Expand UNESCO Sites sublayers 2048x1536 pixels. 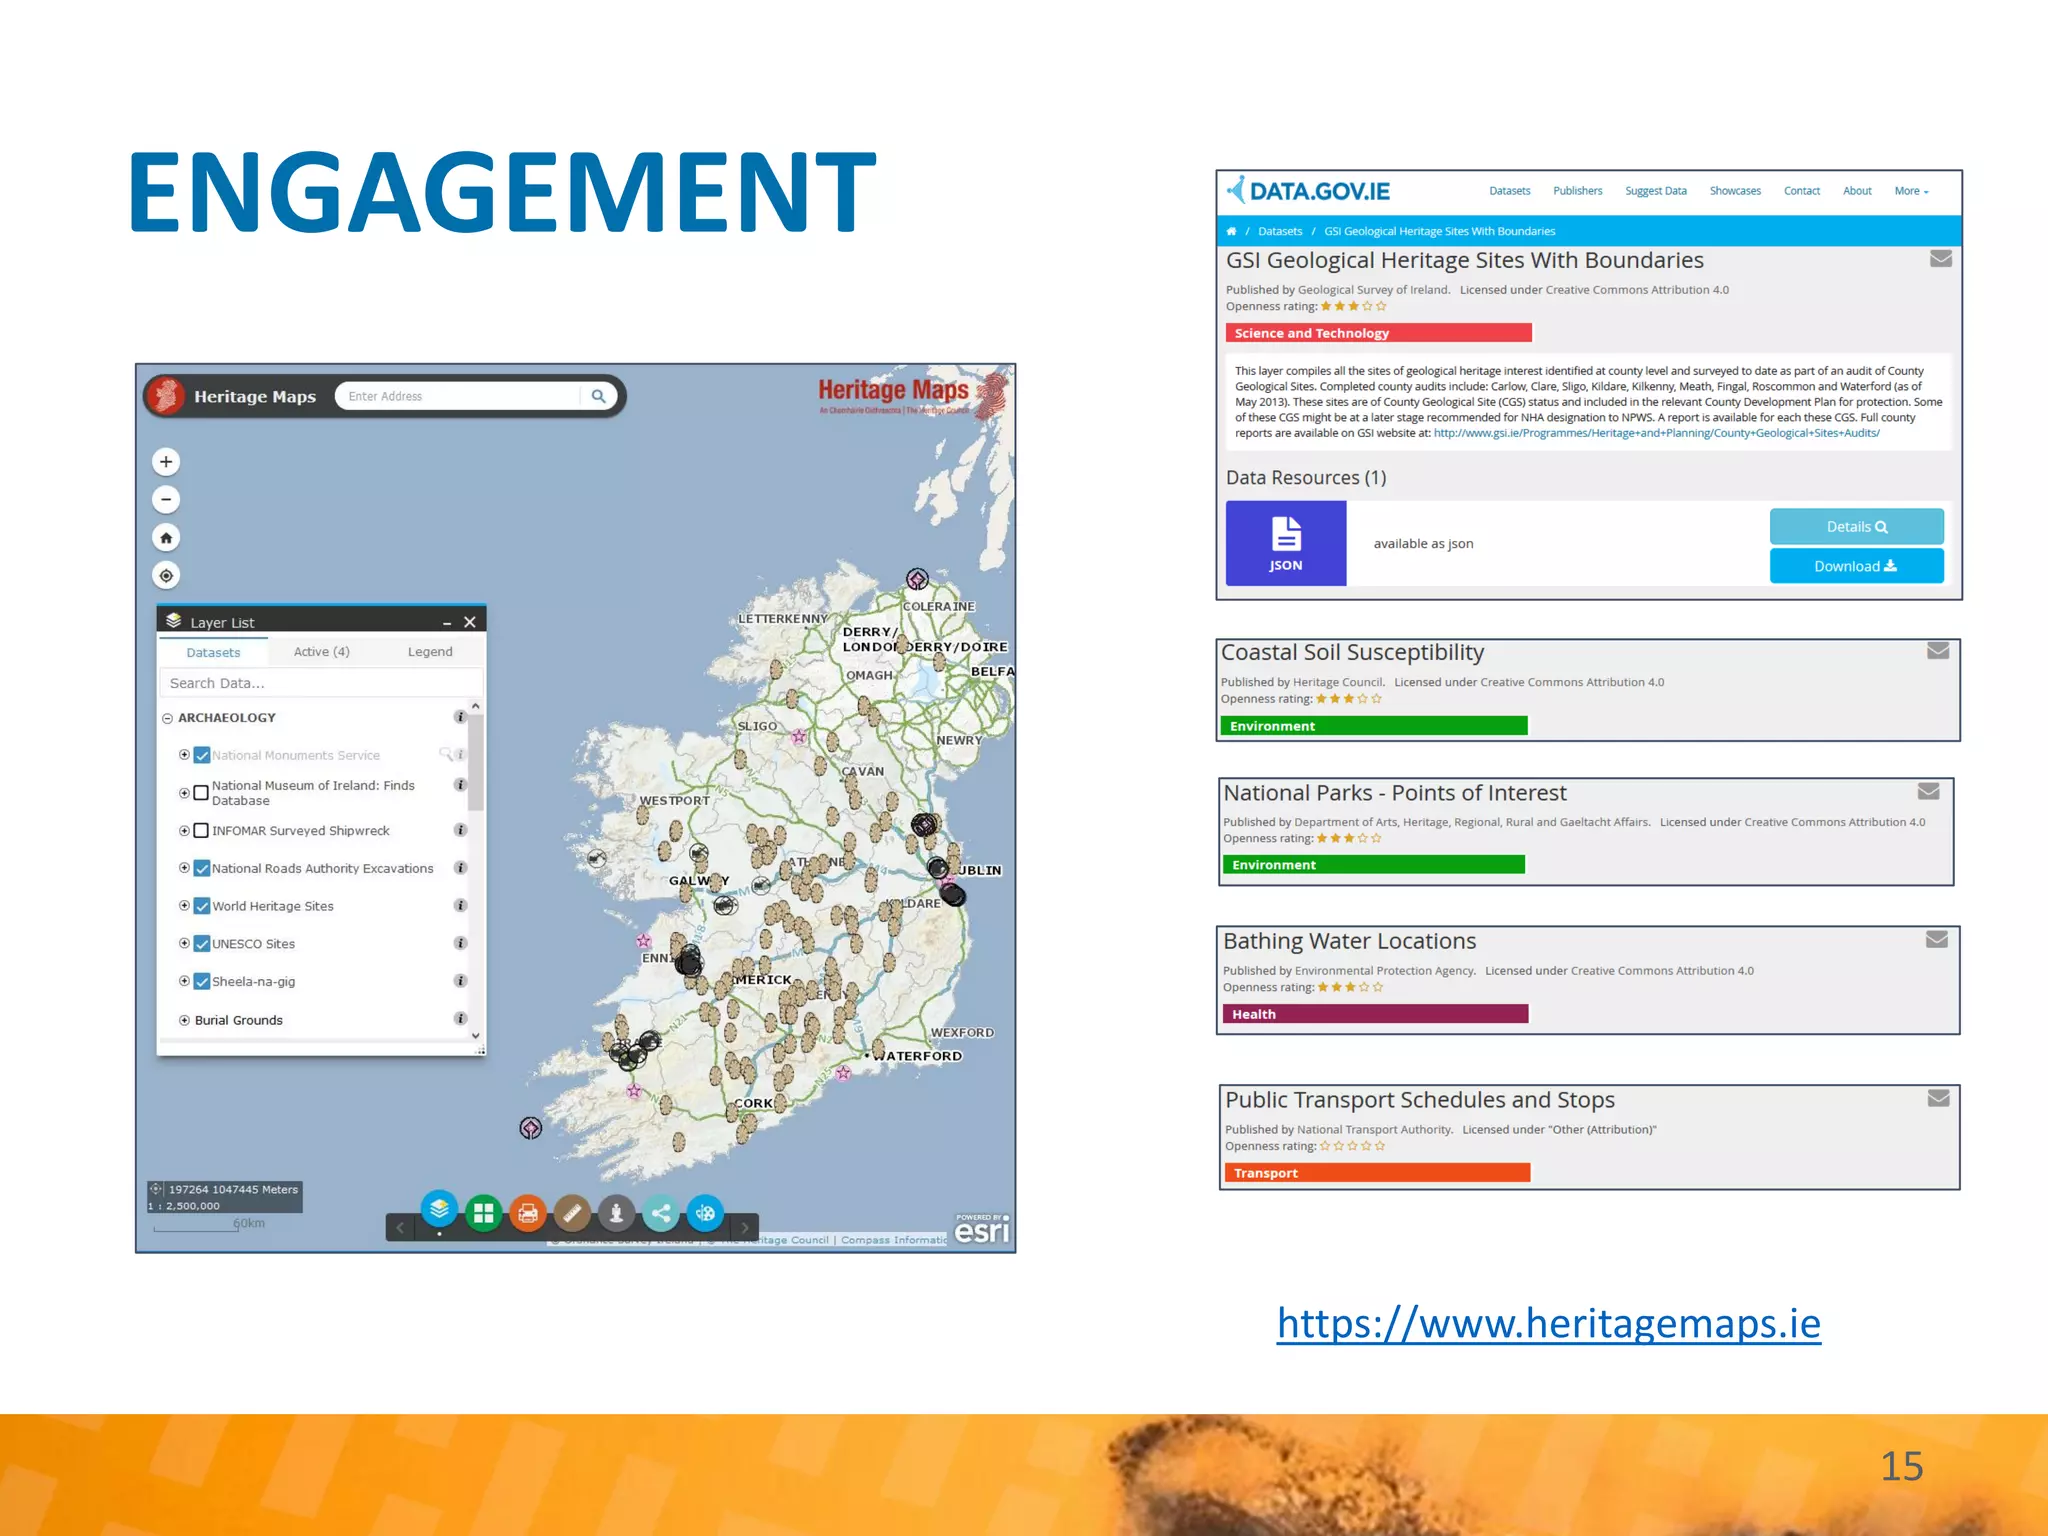(184, 943)
